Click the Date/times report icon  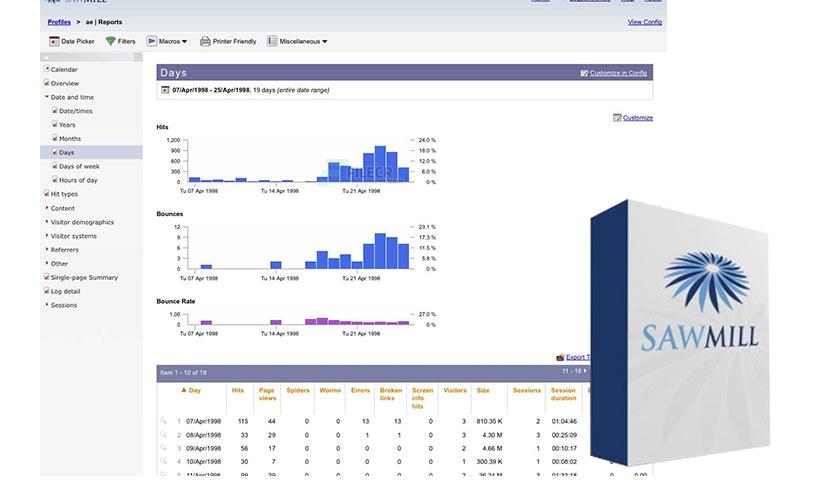[x=55, y=110]
